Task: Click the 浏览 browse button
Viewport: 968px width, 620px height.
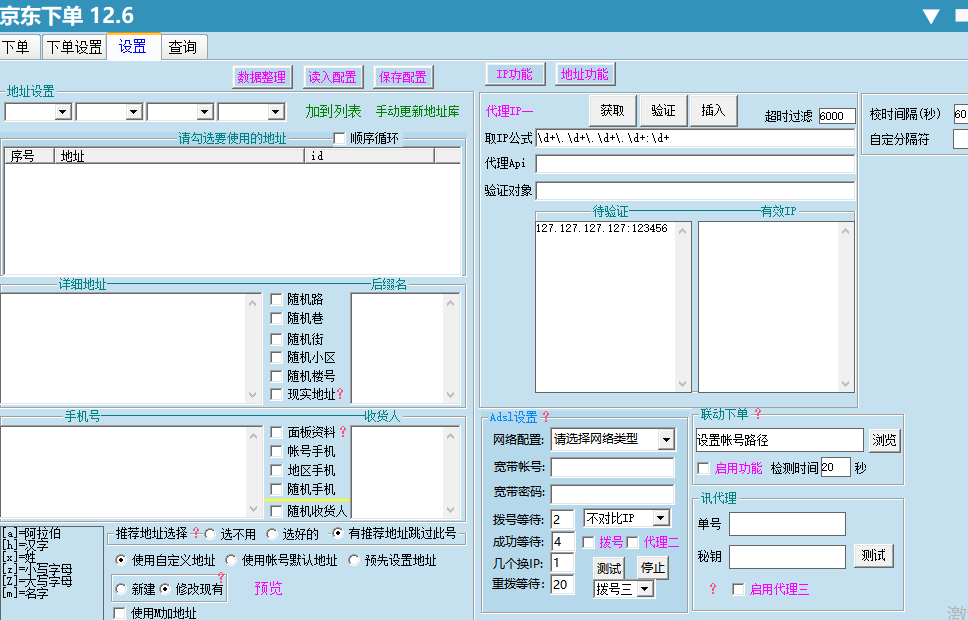Action: pos(883,440)
